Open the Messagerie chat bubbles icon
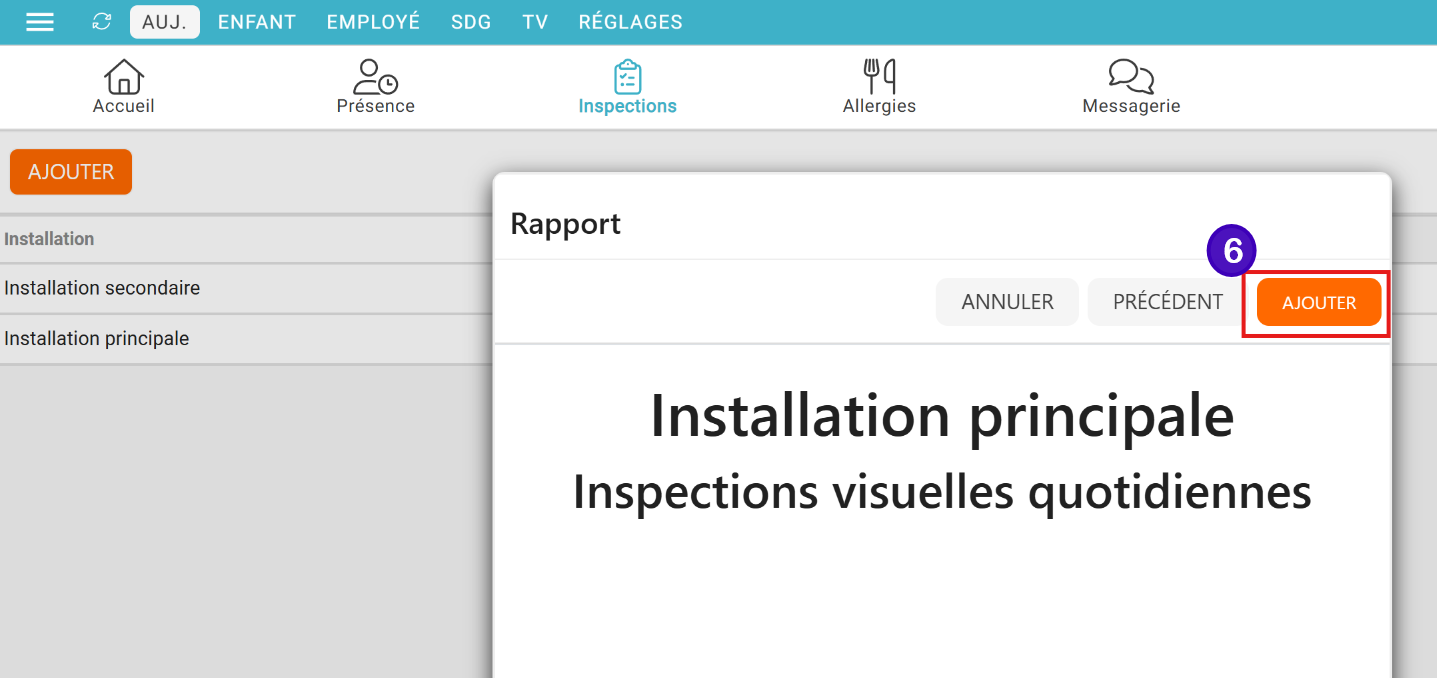The width and height of the screenshot is (1437, 678). click(1131, 77)
